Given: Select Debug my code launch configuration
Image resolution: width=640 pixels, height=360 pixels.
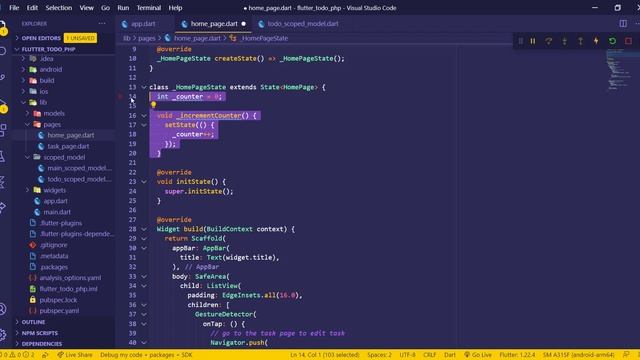Looking at the screenshot, I should tap(146, 355).
